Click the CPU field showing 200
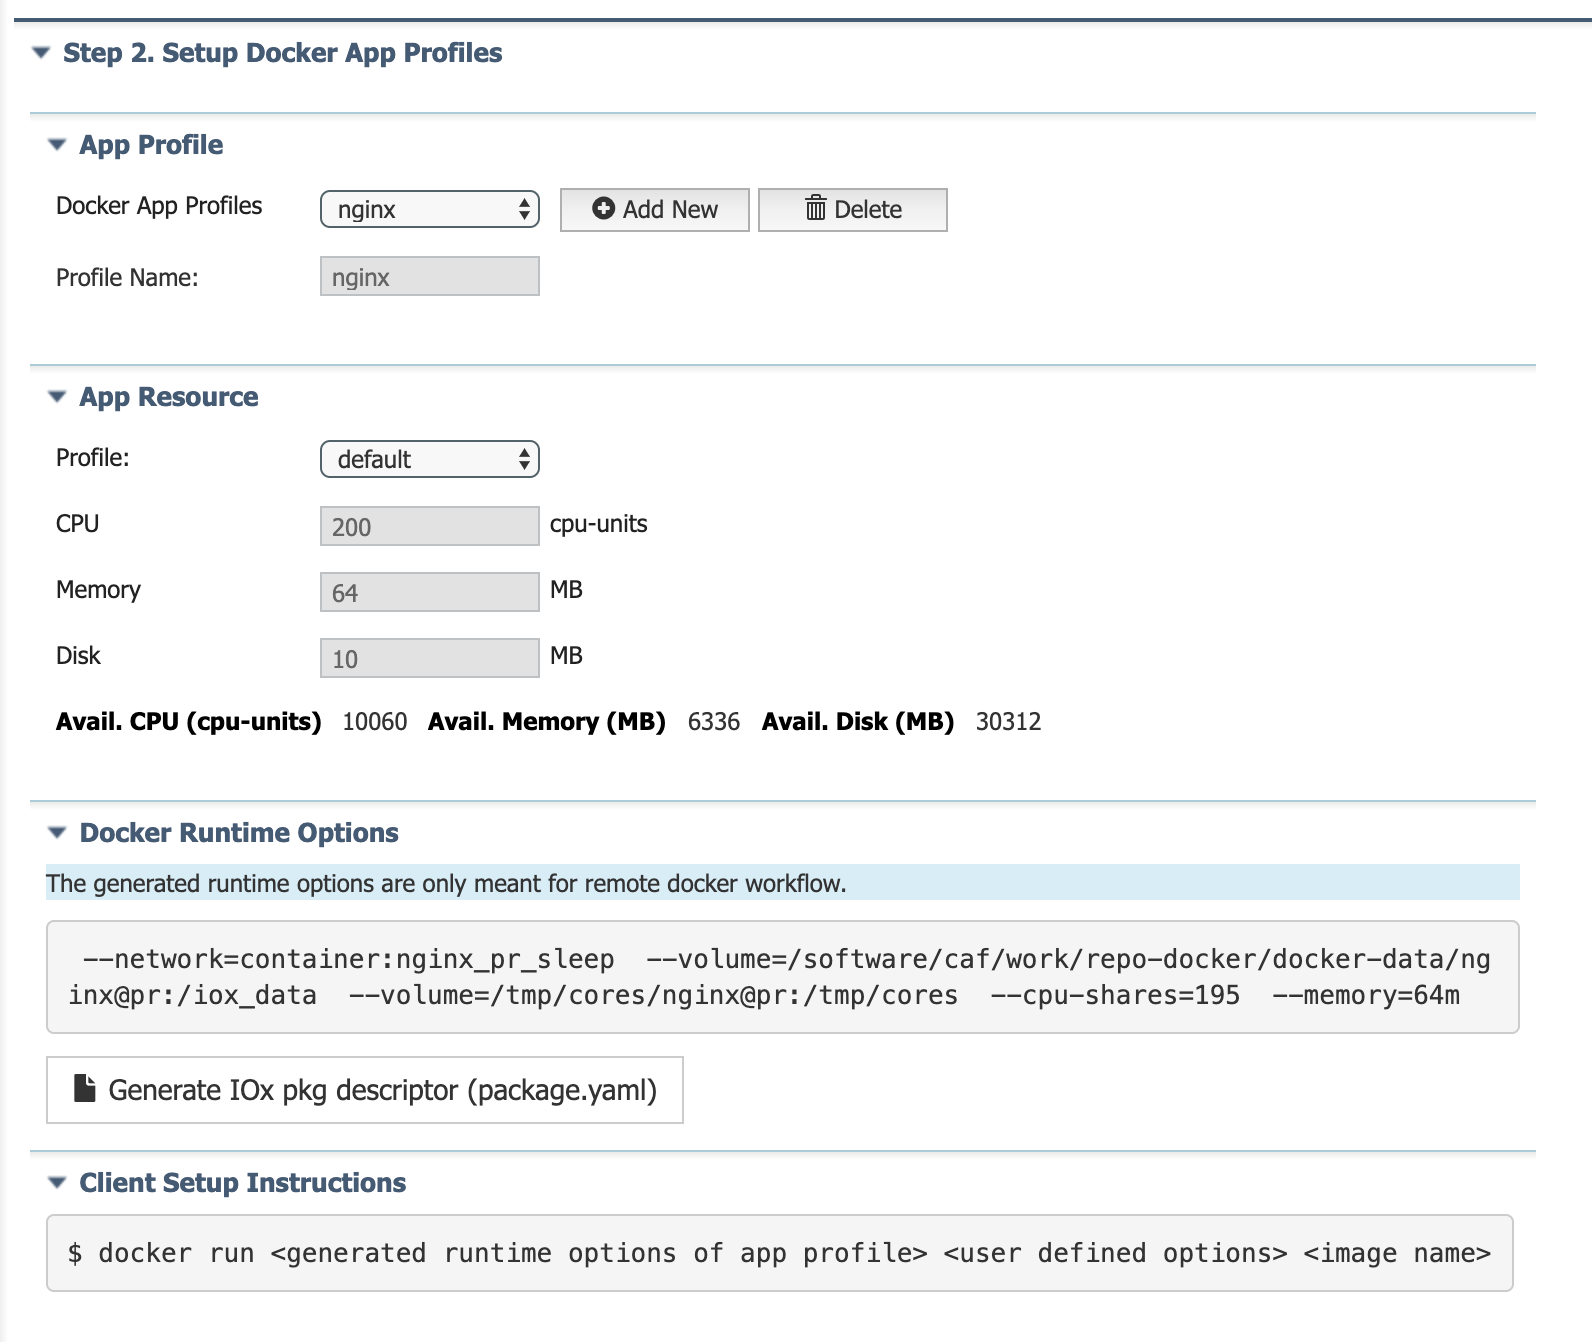The height and width of the screenshot is (1342, 1592). [x=430, y=526]
